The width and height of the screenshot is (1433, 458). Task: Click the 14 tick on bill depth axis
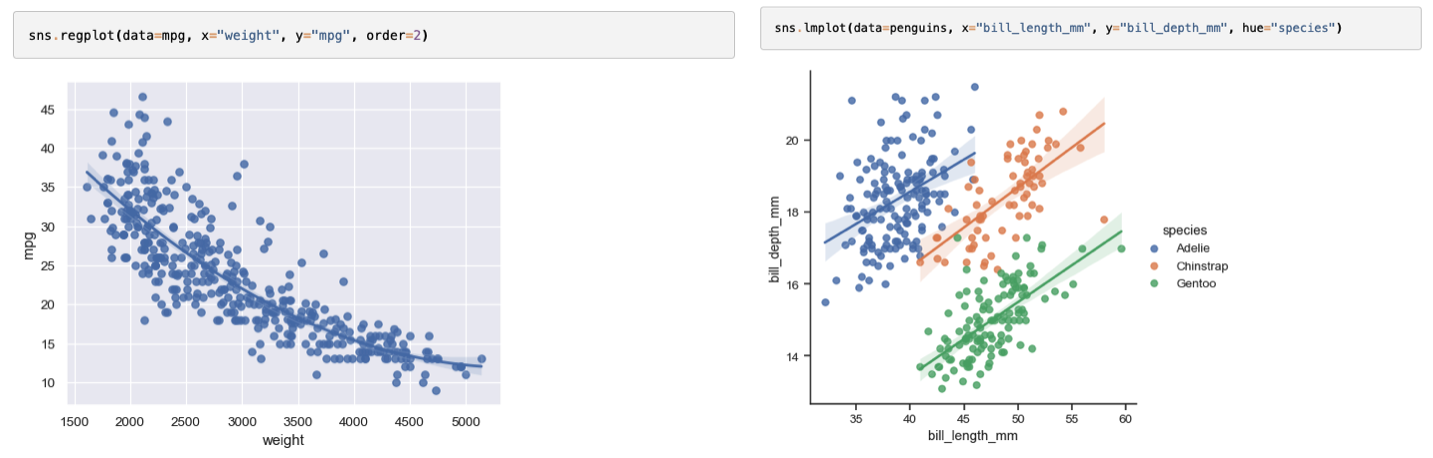point(792,356)
